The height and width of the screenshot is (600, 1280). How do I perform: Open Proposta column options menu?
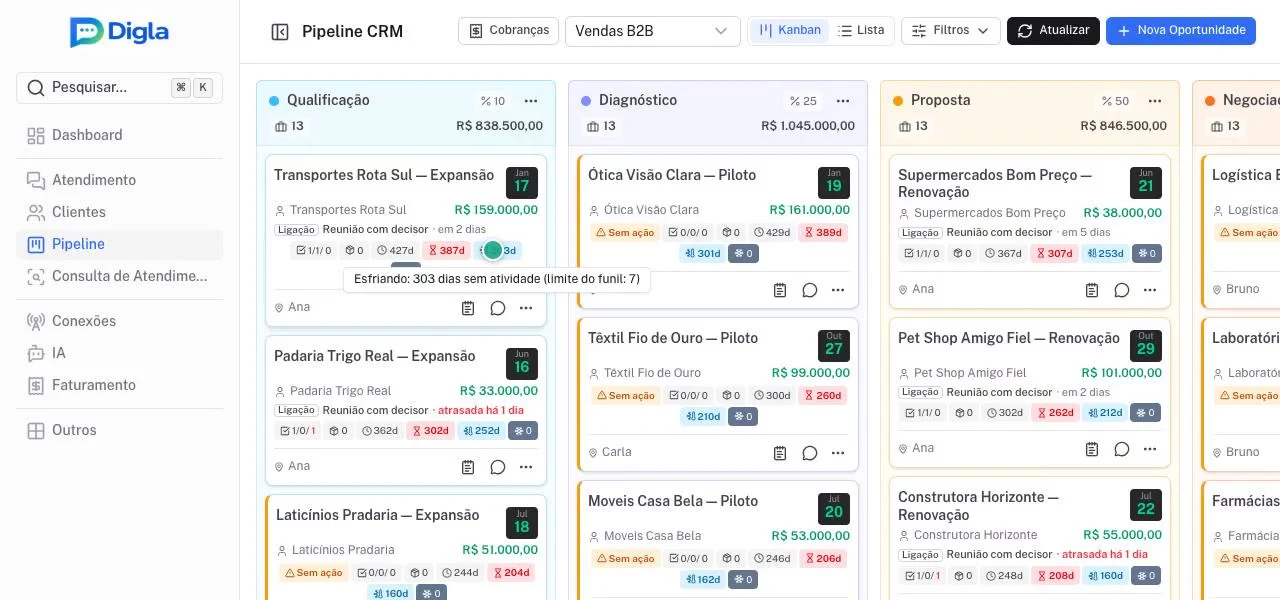tap(1155, 101)
